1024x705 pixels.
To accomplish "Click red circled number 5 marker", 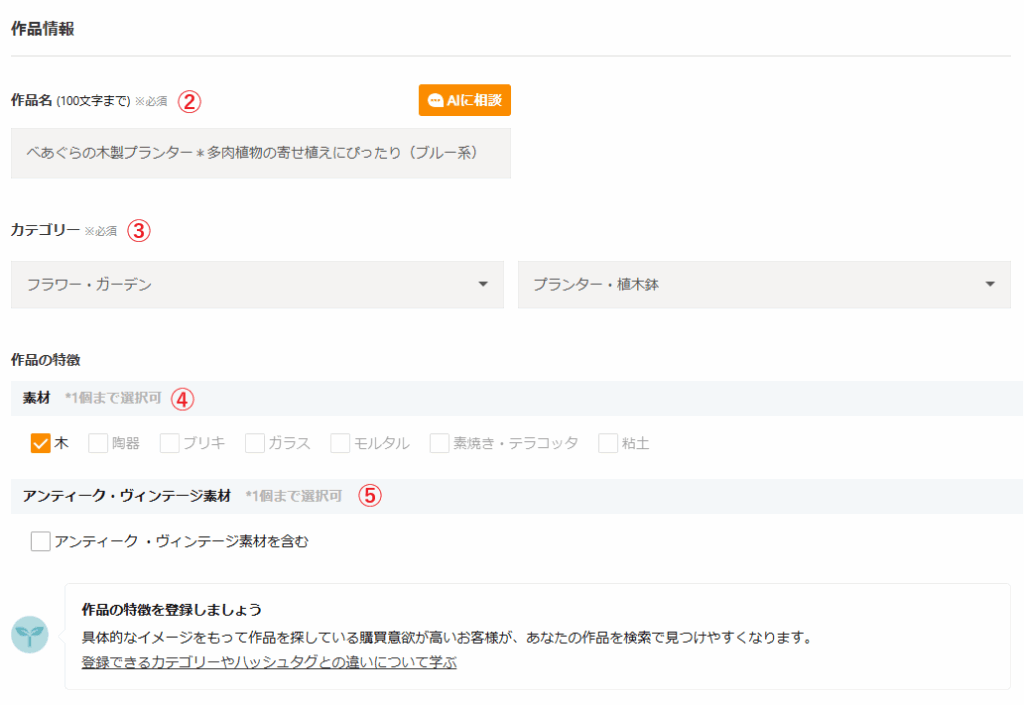I will (x=370, y=495).
